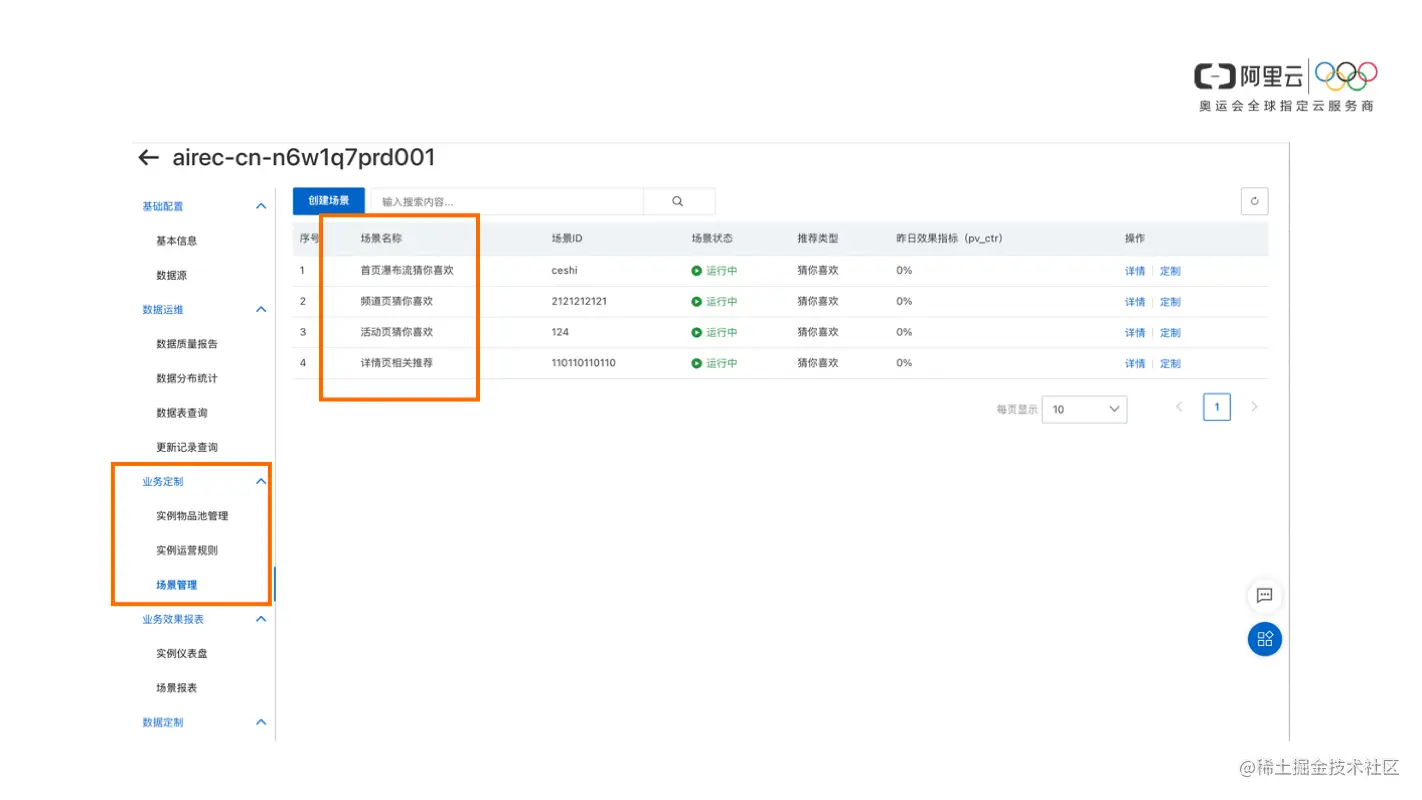The height and width of the screenshot is (800, 1422).
Task: Open 定制 for 频道页猜你喜欢
Action: click(1170, 302)
